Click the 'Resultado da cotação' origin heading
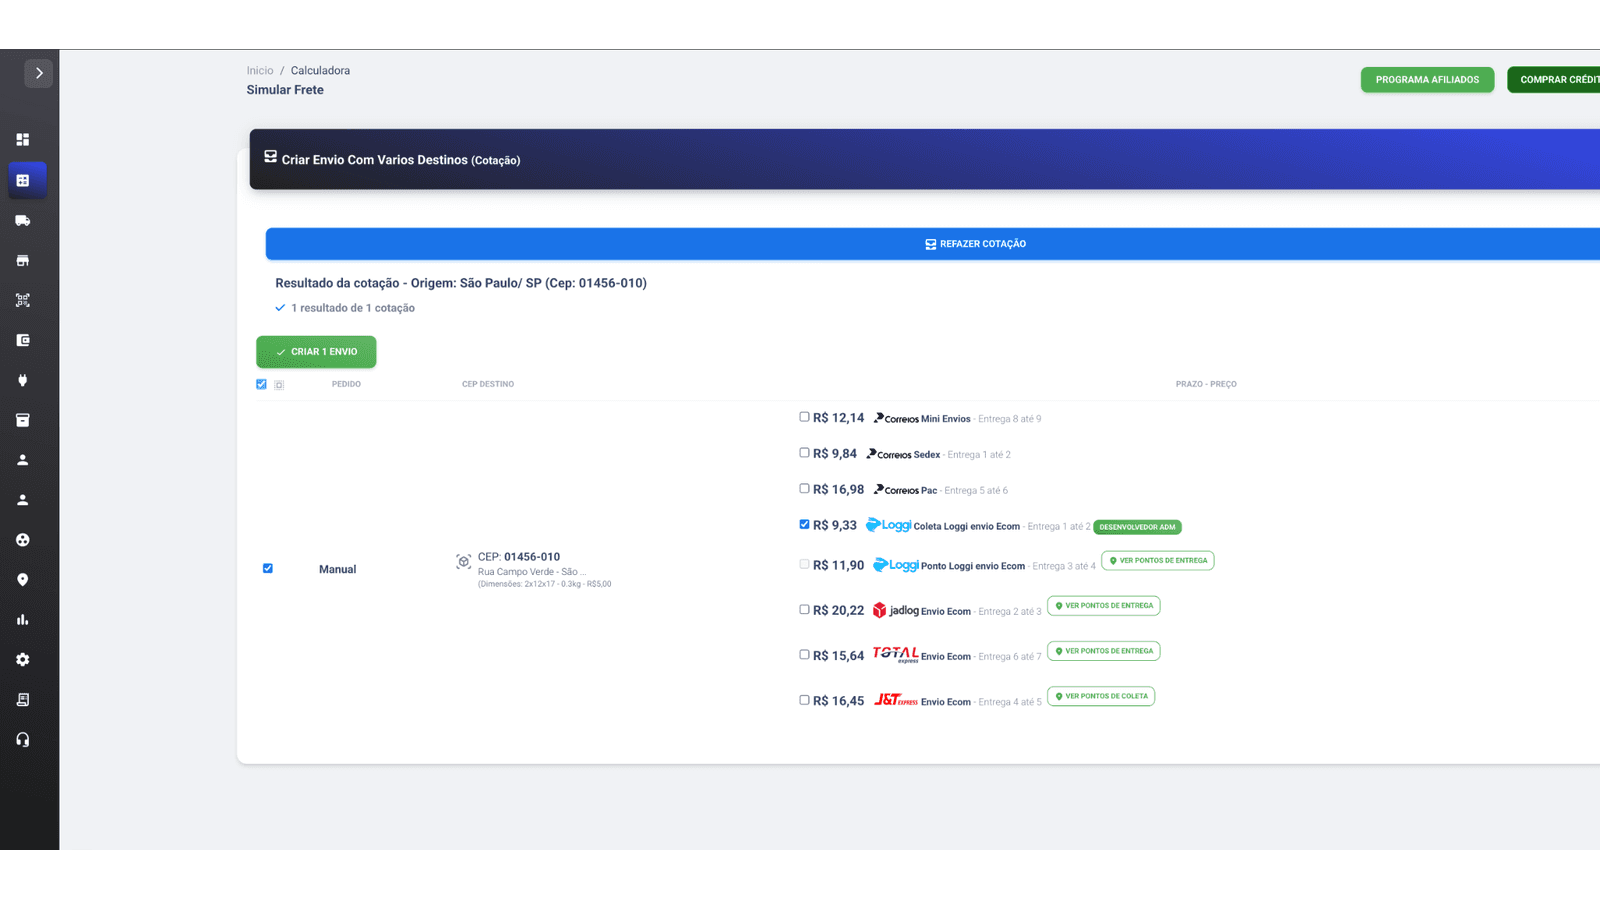This screenshot has width=1600, height=900. click(461, 283)
